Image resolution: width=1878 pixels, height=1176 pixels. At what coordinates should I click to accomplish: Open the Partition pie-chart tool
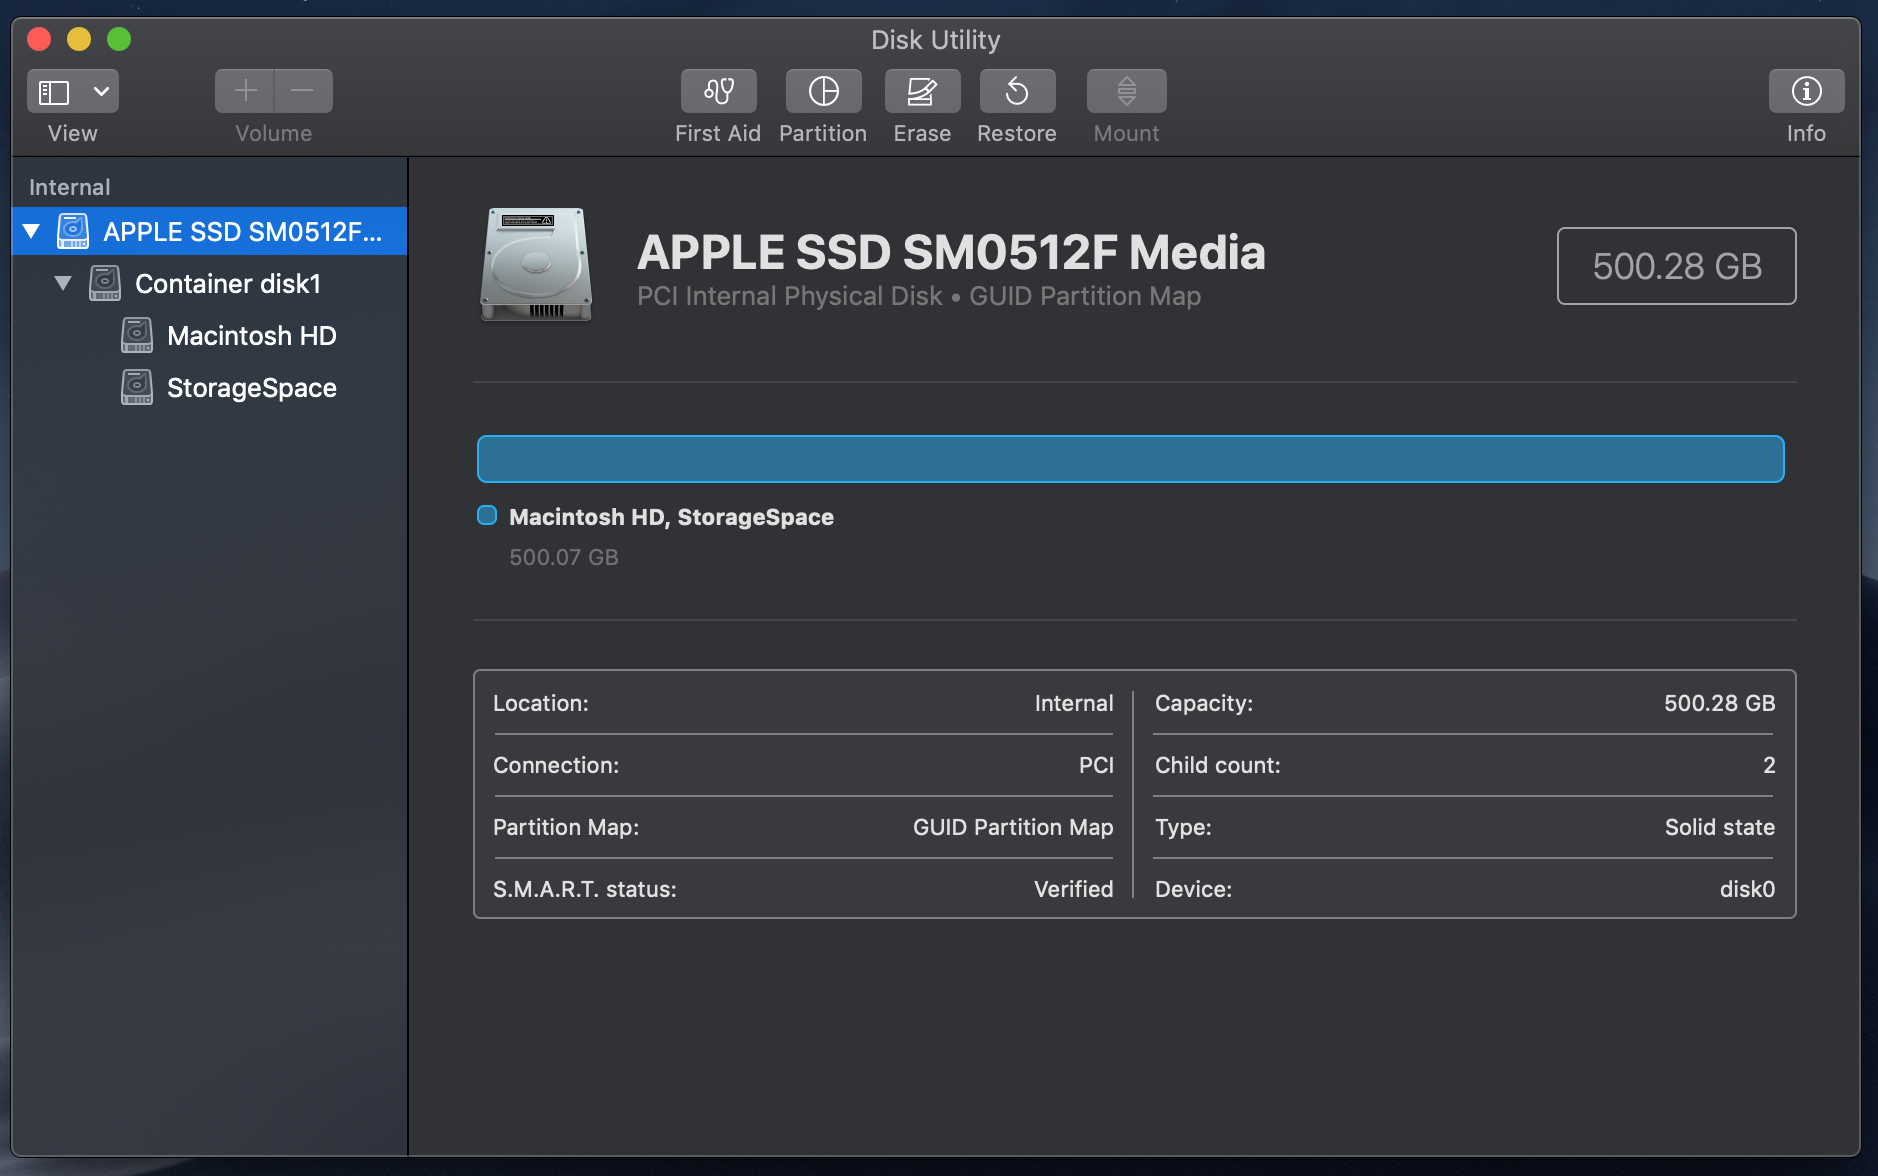pyautogui.click(x=823, y=91)
